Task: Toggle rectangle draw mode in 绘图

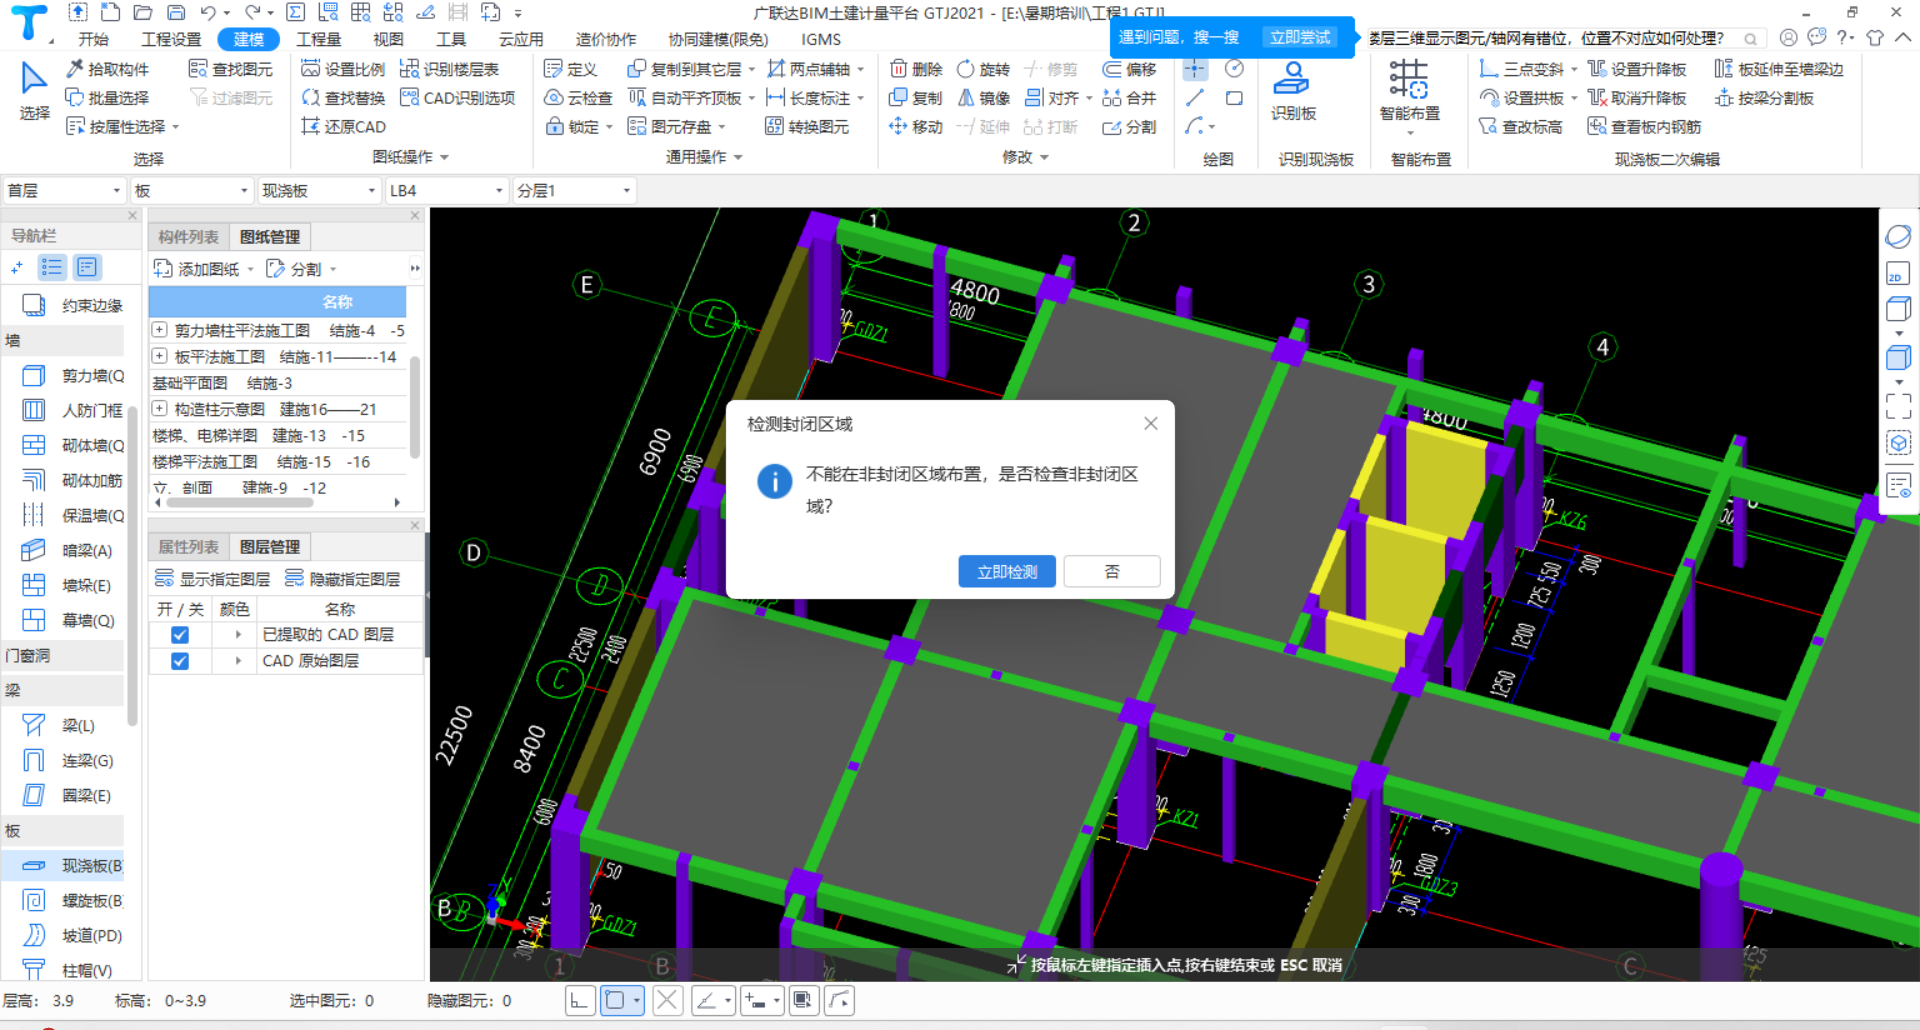Action: coord(1234,98)
